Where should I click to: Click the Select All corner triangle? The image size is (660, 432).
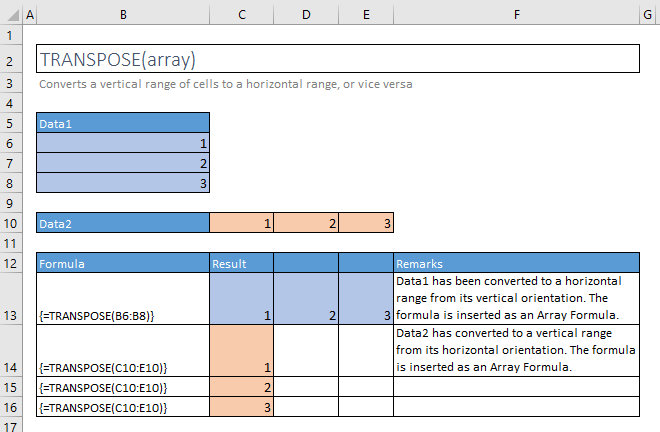click(x=13, y=15)
